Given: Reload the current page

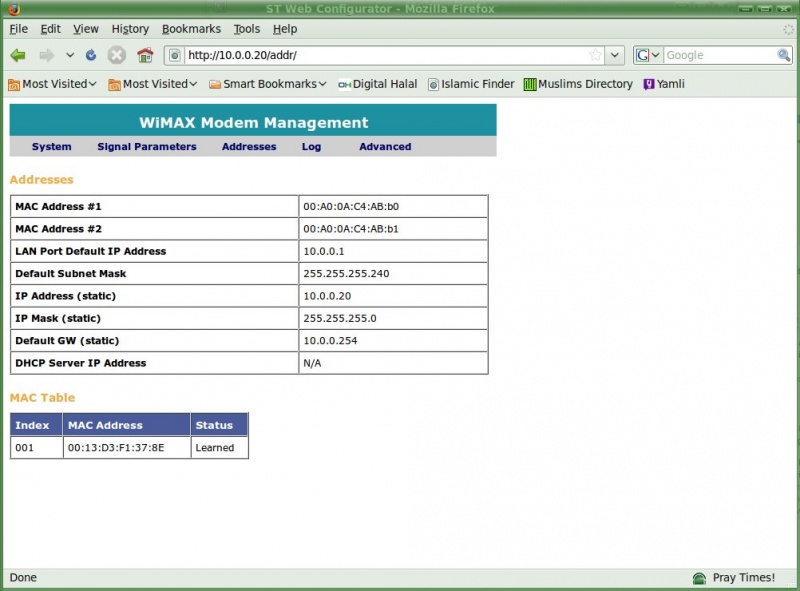Looking at the screenshot, I should pos(91,55).
